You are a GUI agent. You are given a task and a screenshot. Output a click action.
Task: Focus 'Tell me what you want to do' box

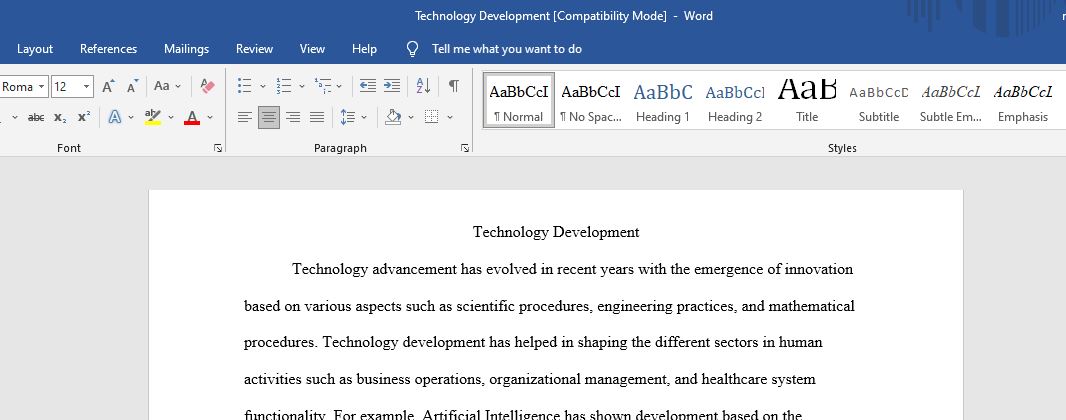point(506,49)
